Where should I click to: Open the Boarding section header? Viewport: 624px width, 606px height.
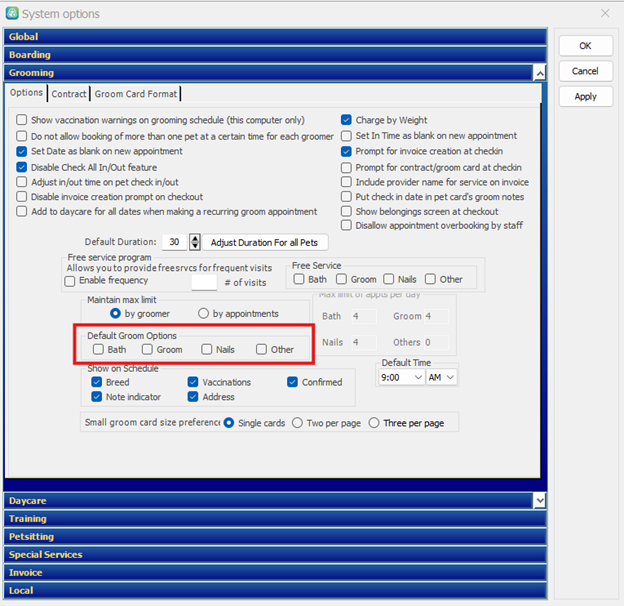(275, 55)
